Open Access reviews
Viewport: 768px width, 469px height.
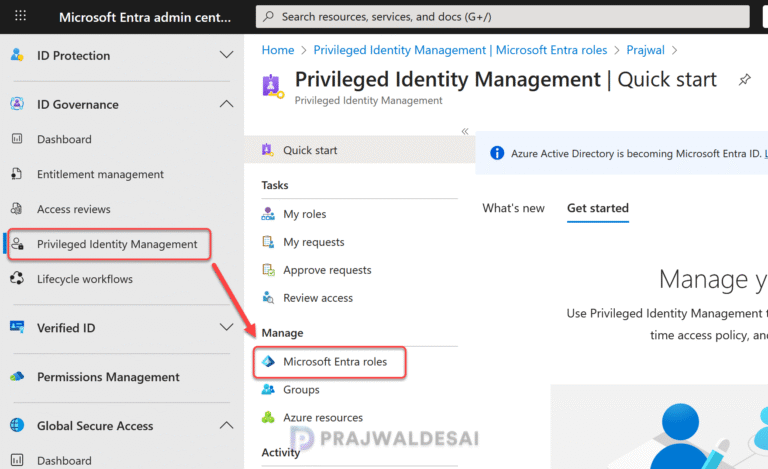tap(73, 209)
